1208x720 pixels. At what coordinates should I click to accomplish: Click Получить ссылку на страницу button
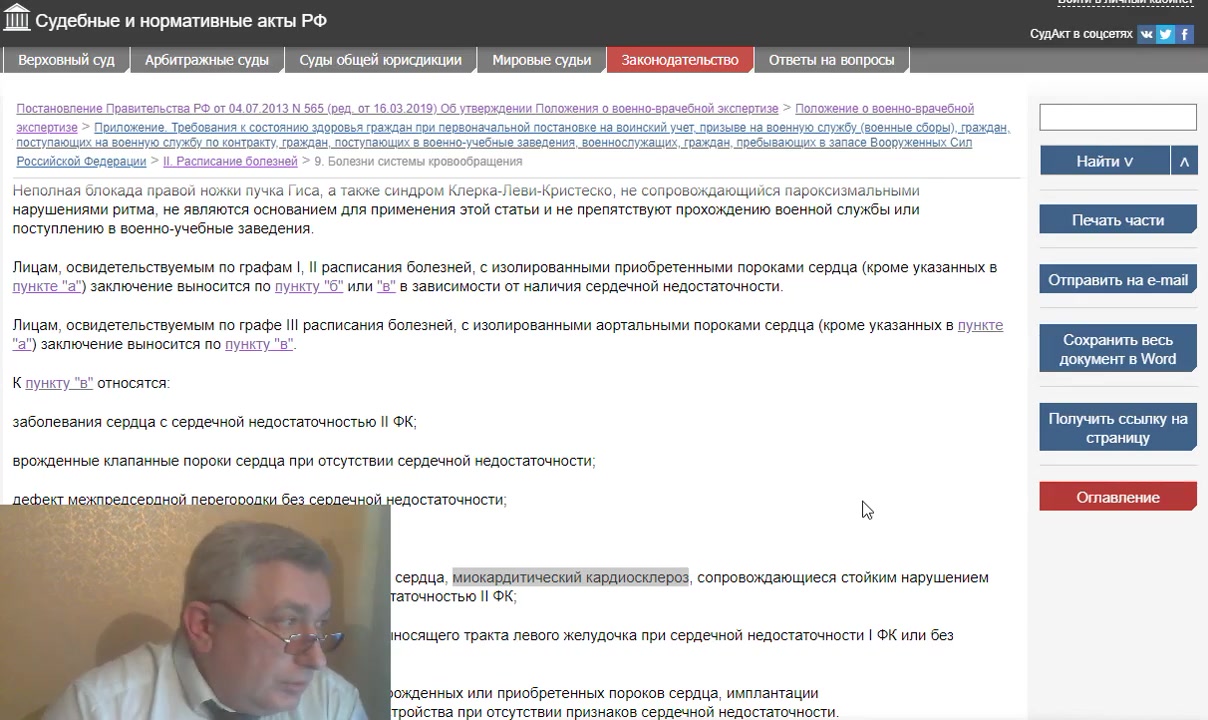(x=1118, y=428)
